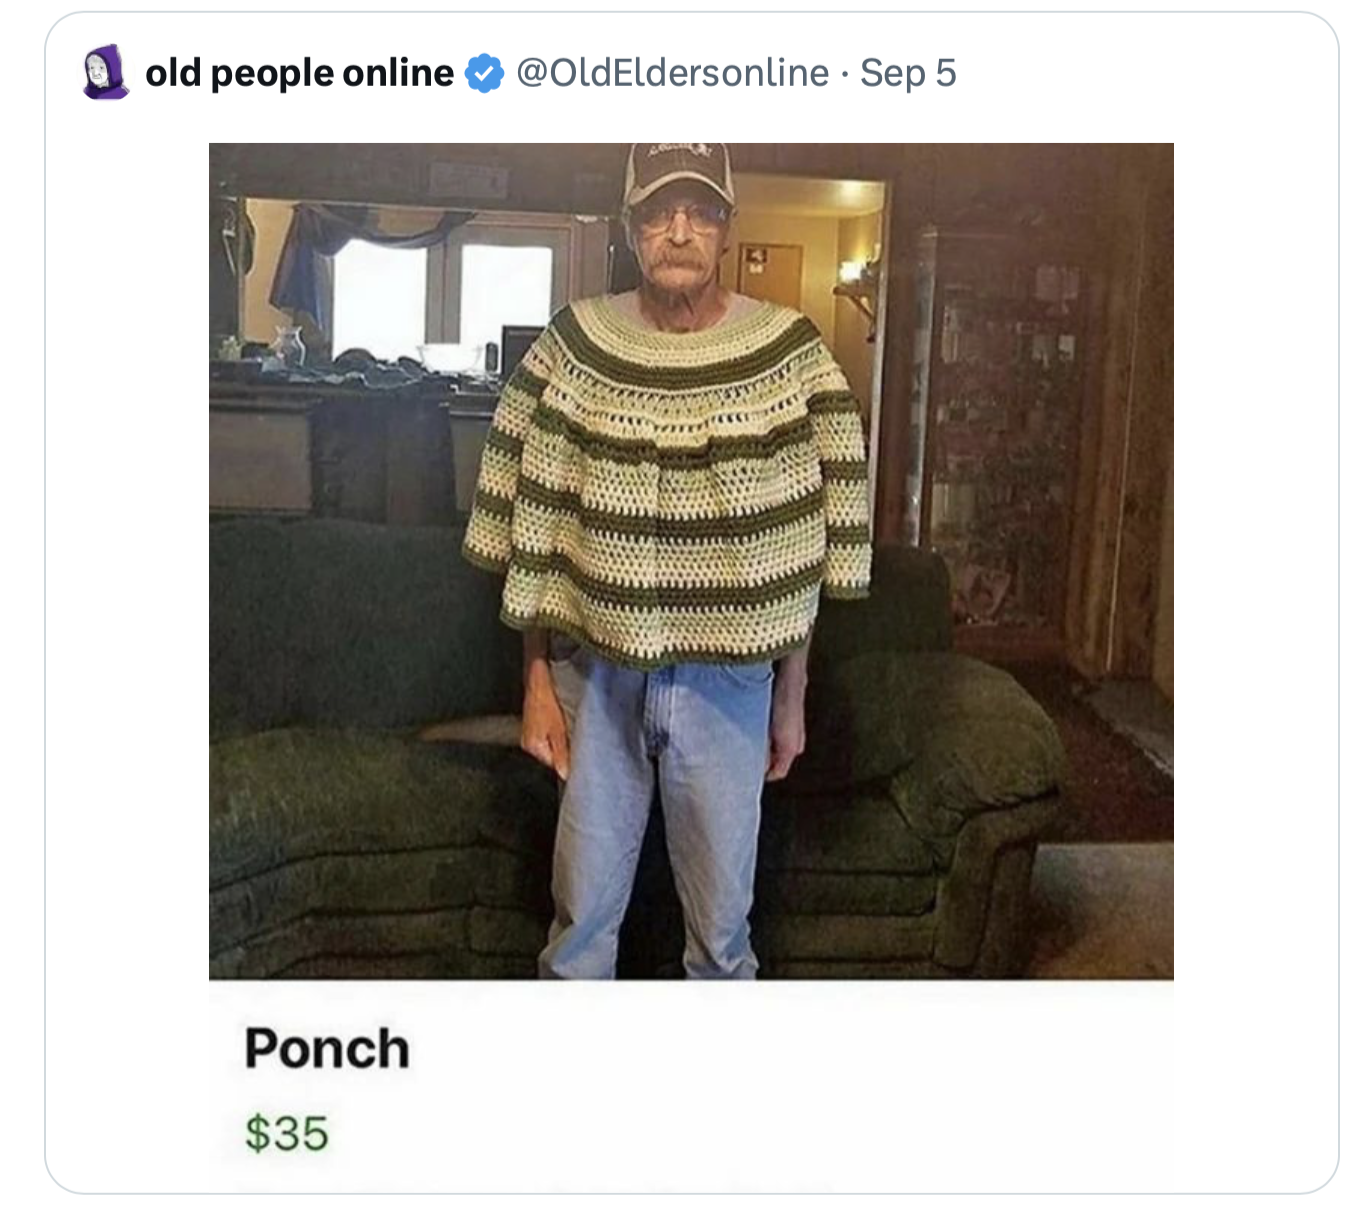This screenshot has width=1366, height=1210.
Task: Select the "Ponch" listing title
Action: pos(327,1049)
